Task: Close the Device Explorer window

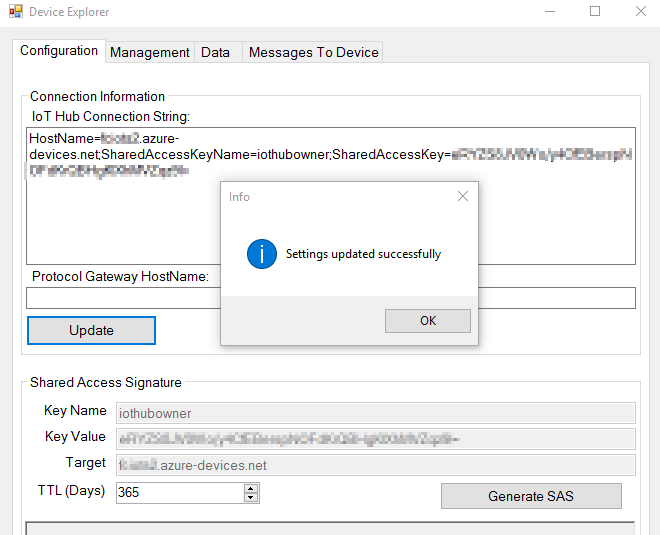Action: (x=641, y=11)
